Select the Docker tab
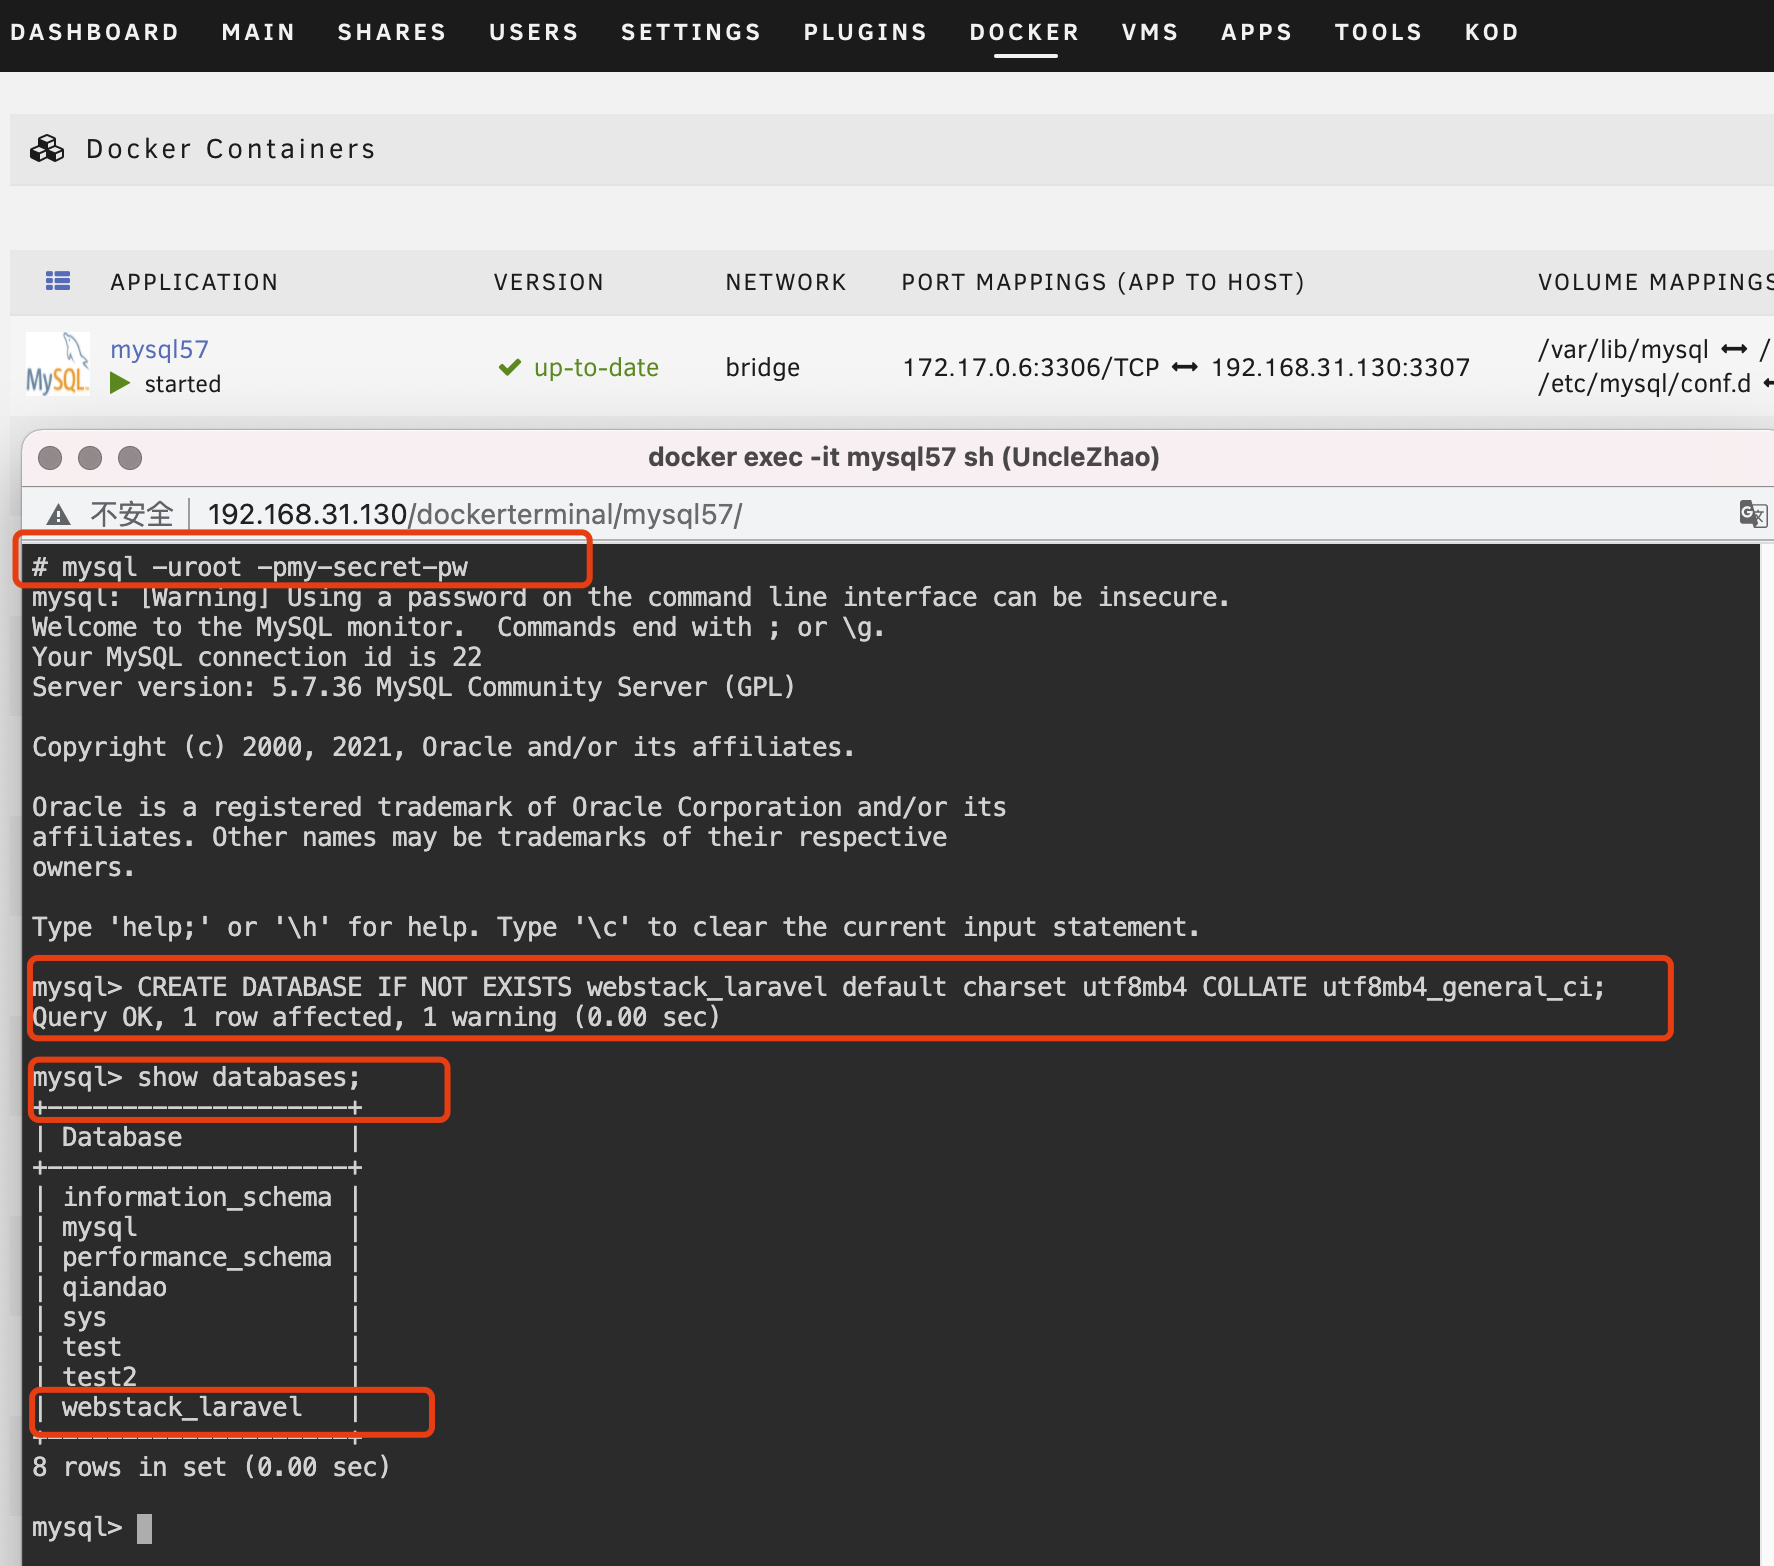1774x1566 pixels. [1025, 32]
